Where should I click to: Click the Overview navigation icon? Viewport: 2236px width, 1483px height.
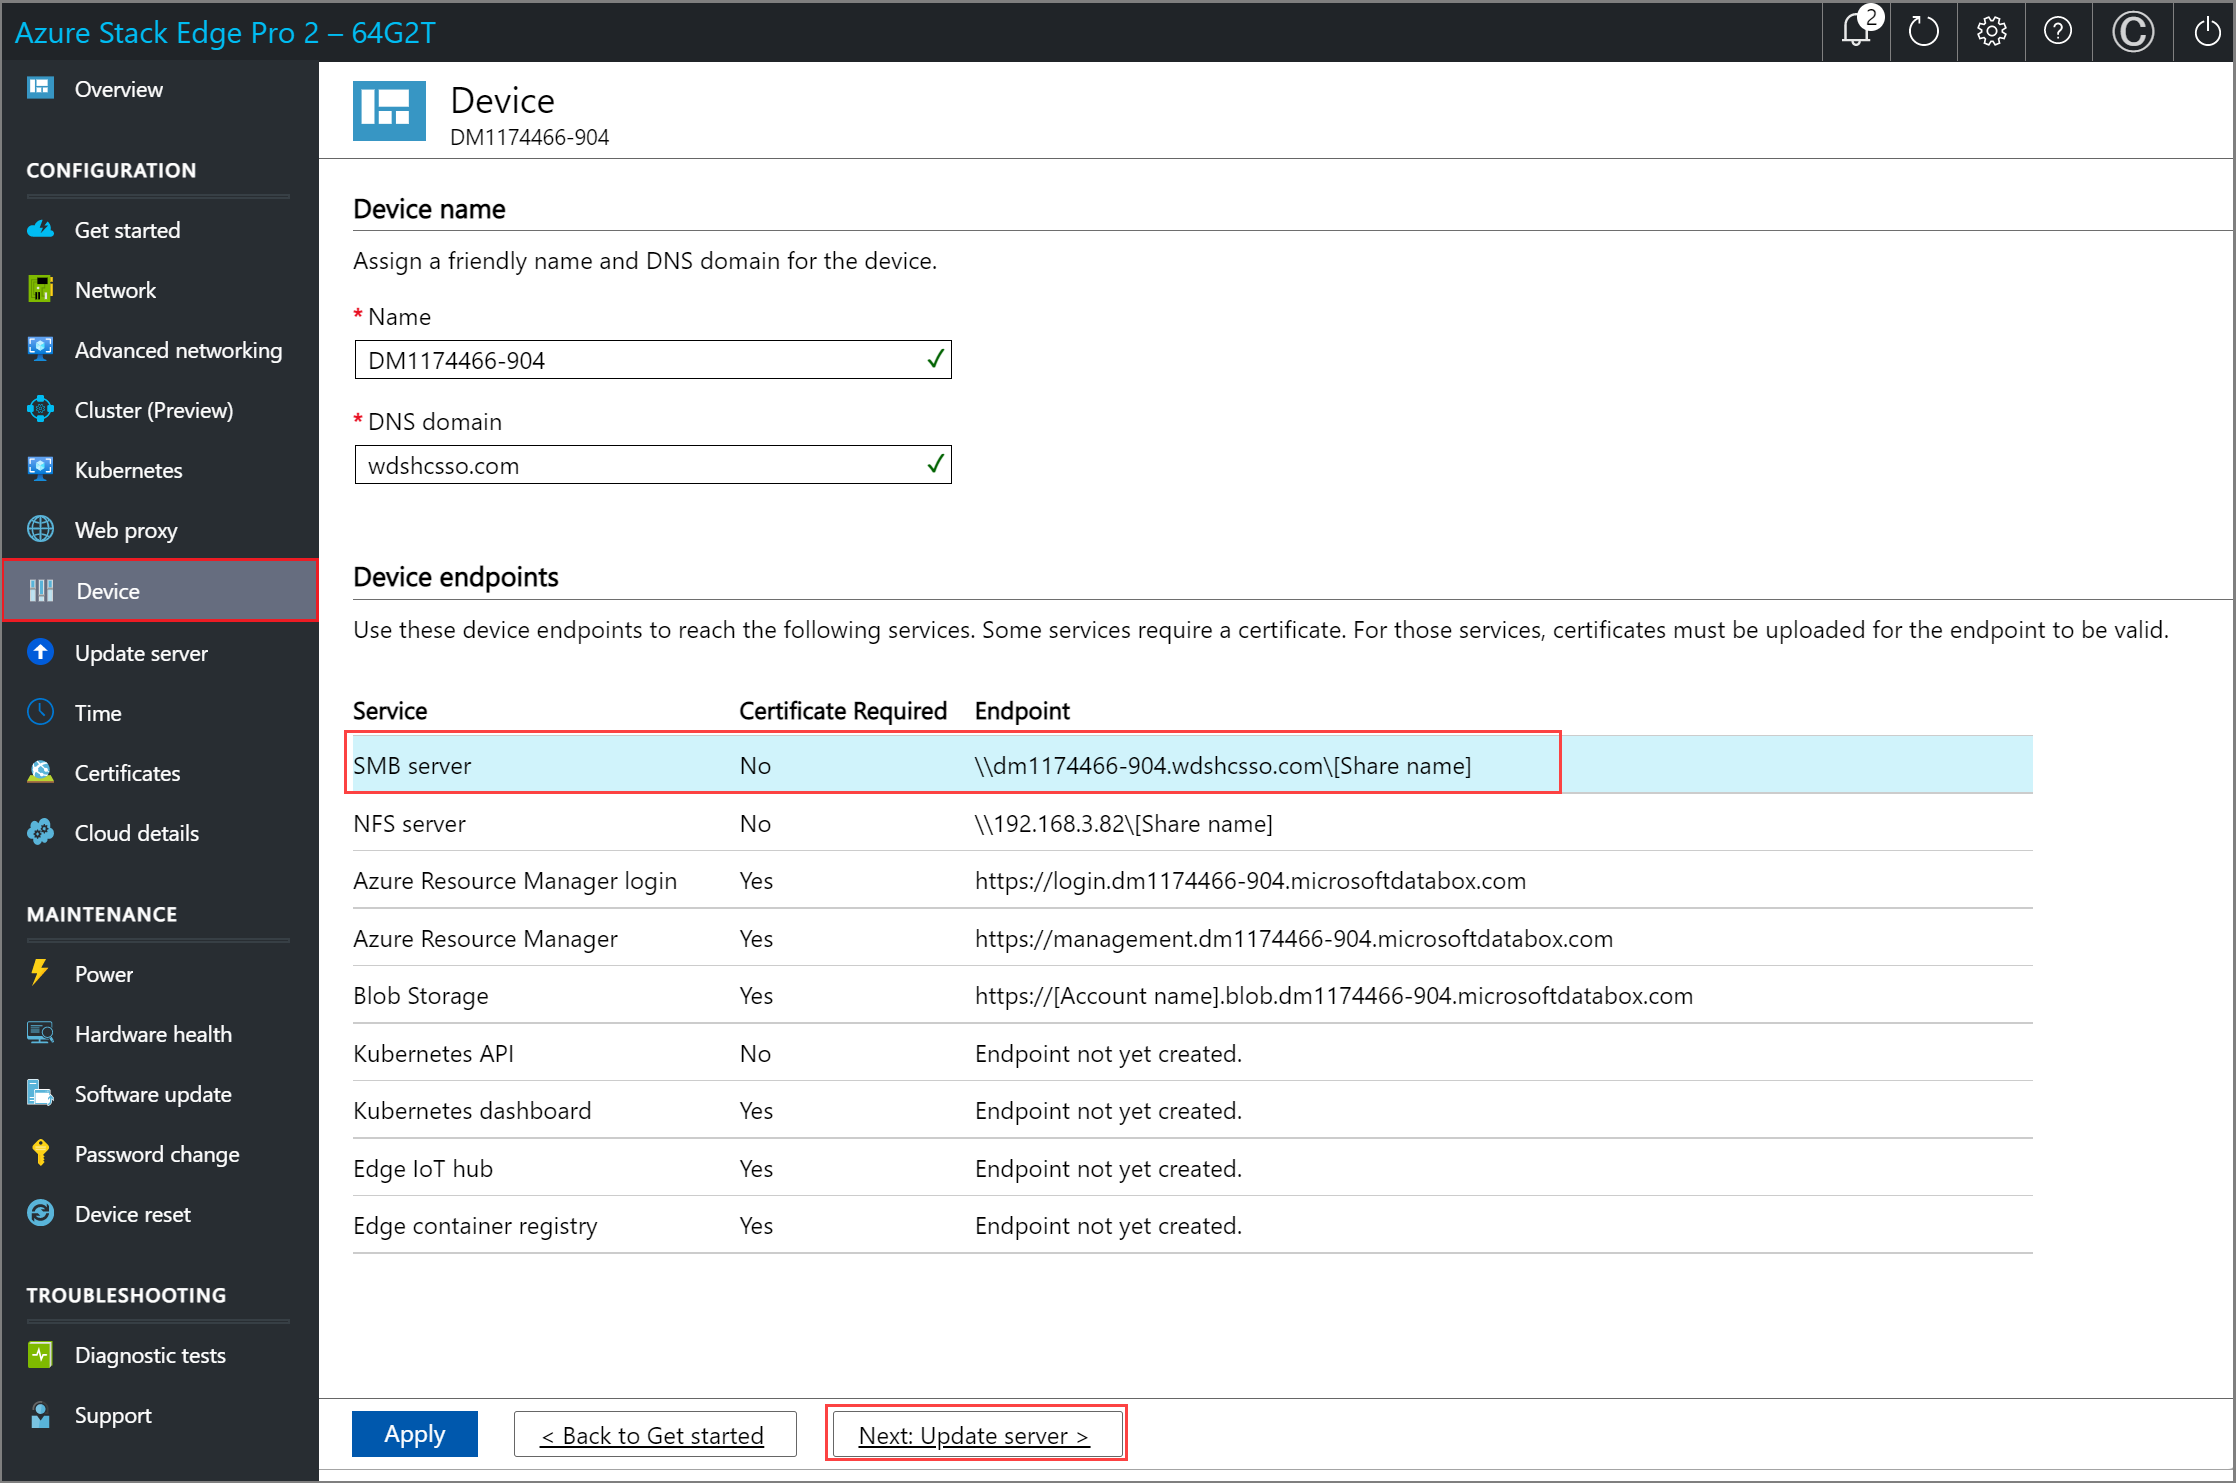[x=40, y=89]
